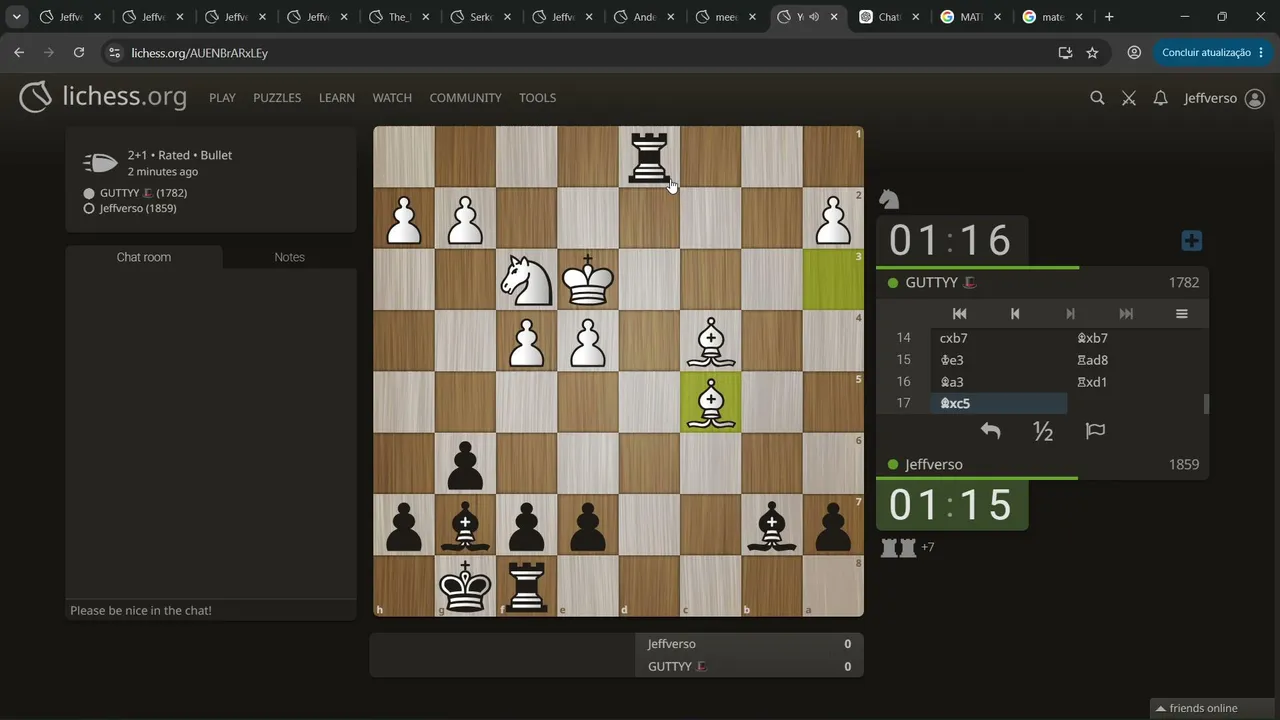The width and height of the screenshot is (1280, 720).
Task: Open the lichess search icon
Action: point(1097,98)
